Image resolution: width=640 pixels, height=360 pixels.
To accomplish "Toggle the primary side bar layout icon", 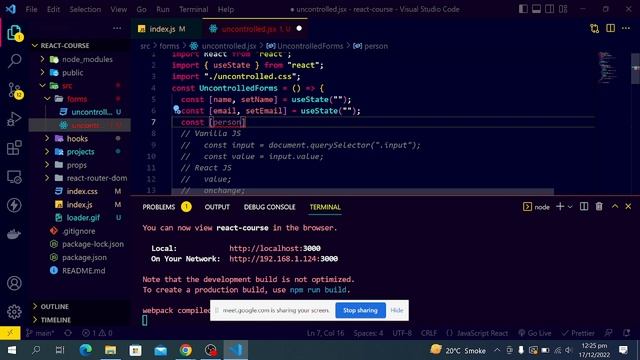I will [x=523, y=9].
